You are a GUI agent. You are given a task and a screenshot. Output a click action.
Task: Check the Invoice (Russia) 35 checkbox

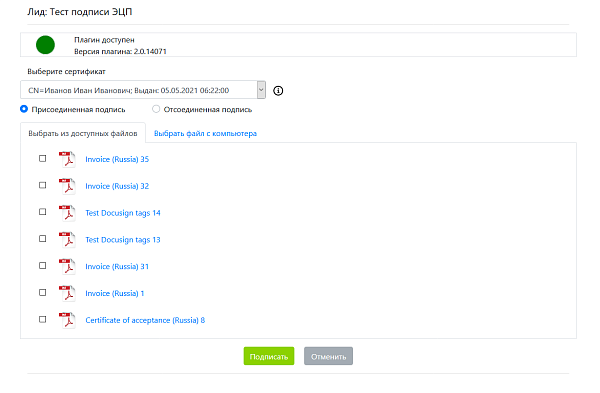[42, 158]
